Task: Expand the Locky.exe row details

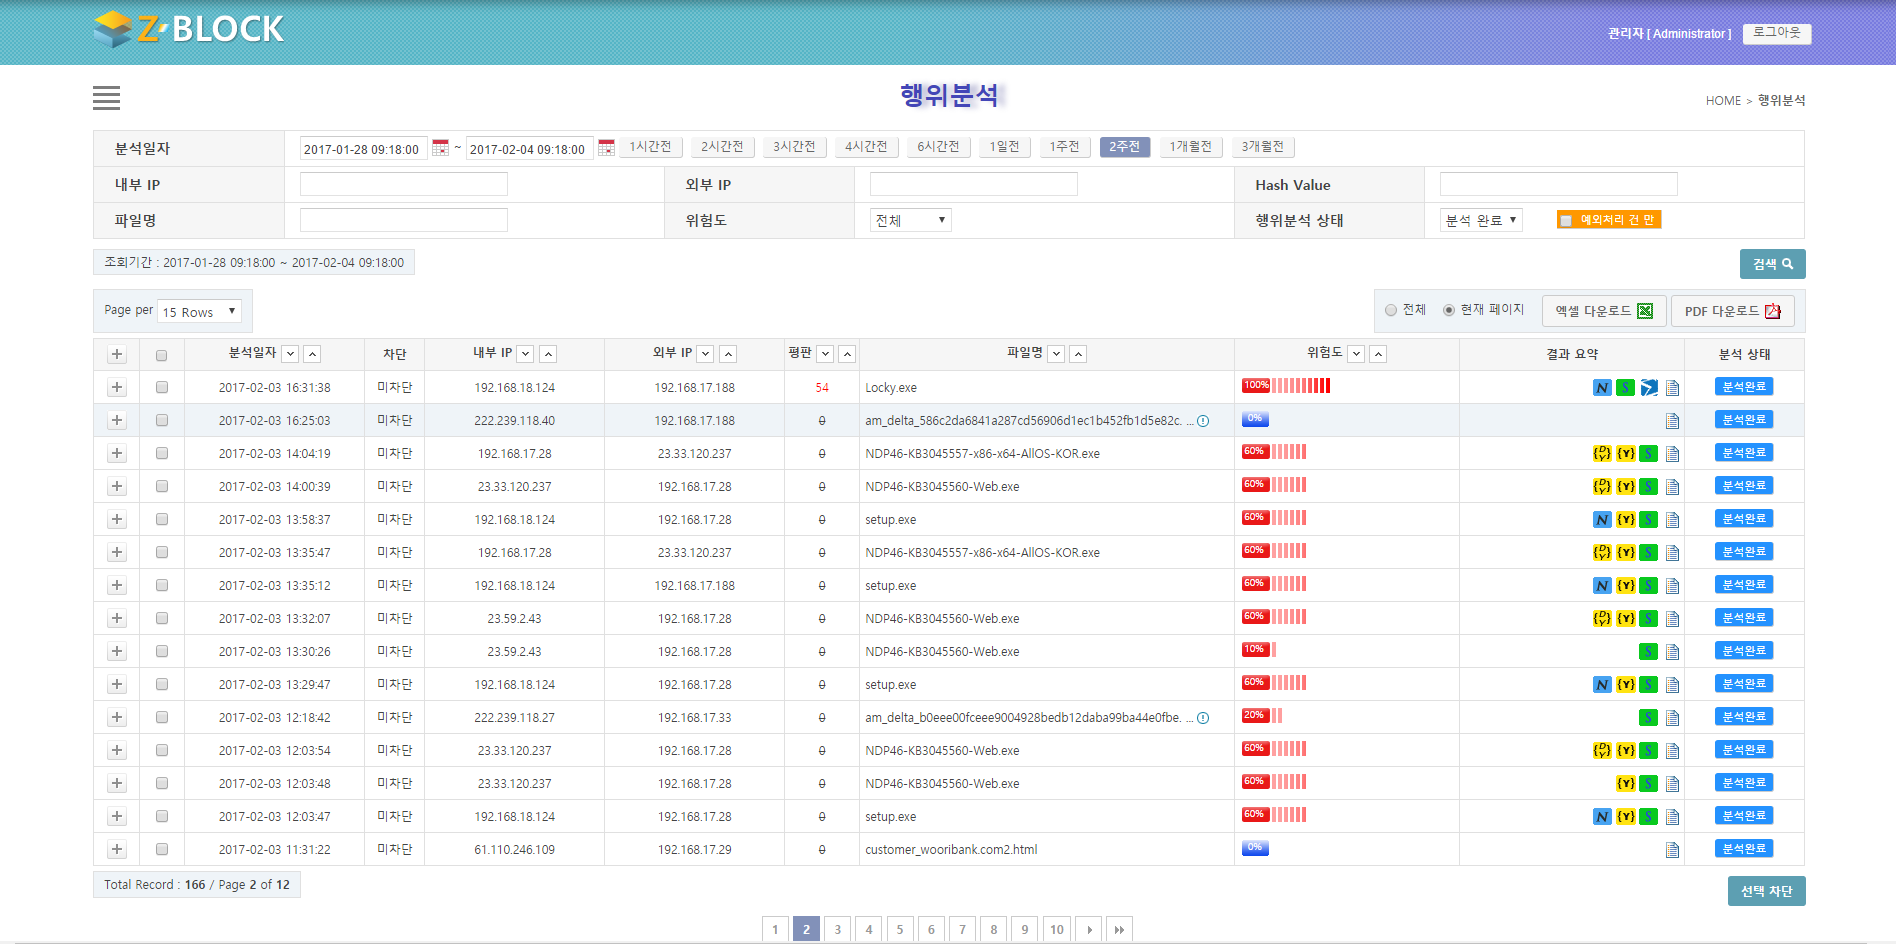Action: coord(117,387)
